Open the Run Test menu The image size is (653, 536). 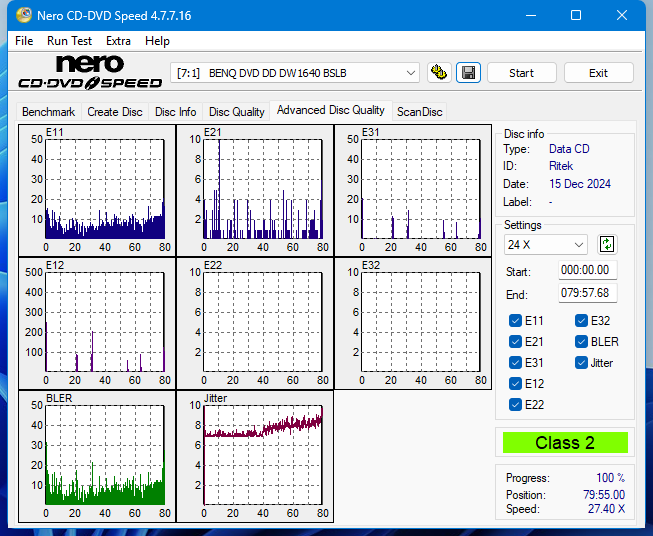pos(69,41)
